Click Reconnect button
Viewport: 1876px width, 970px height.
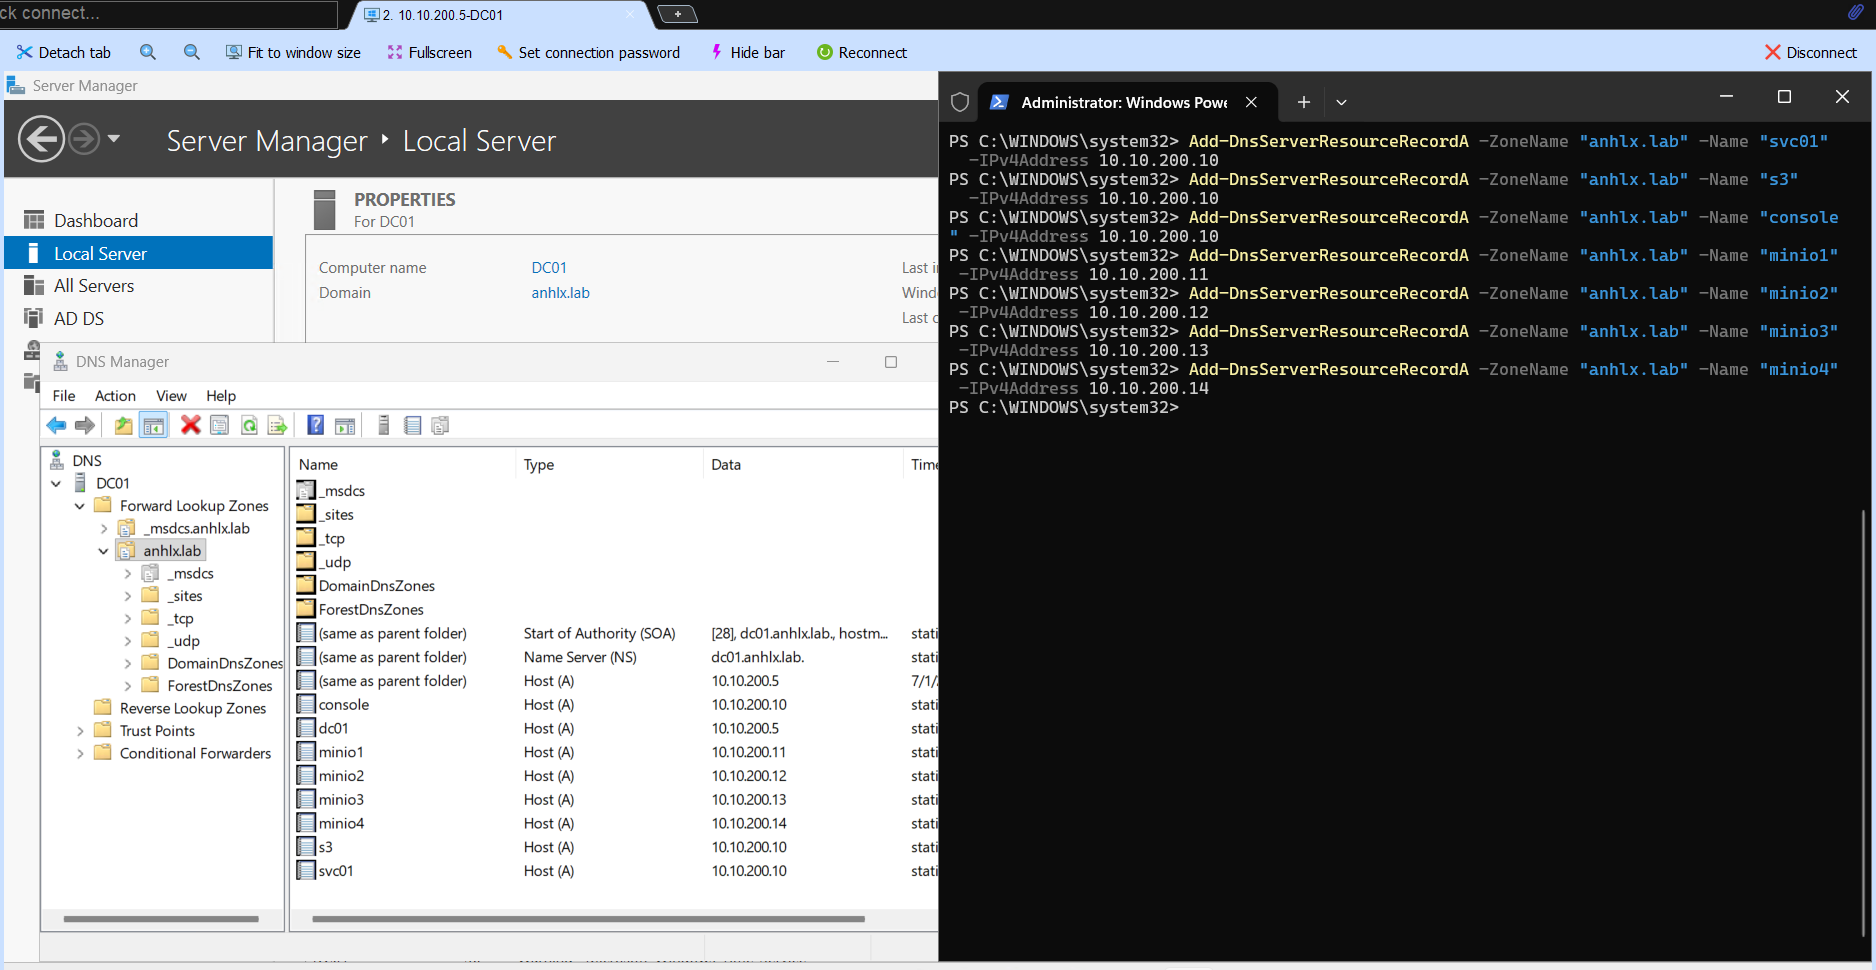pos(862,52)
